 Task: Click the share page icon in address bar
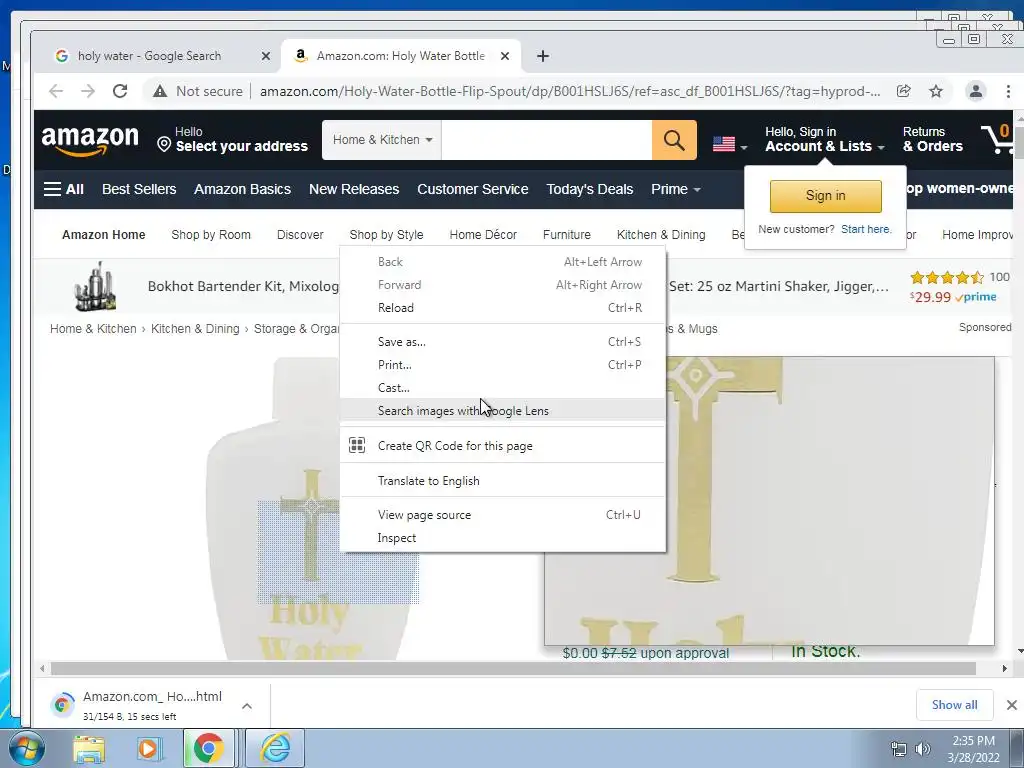coord(904,91)
